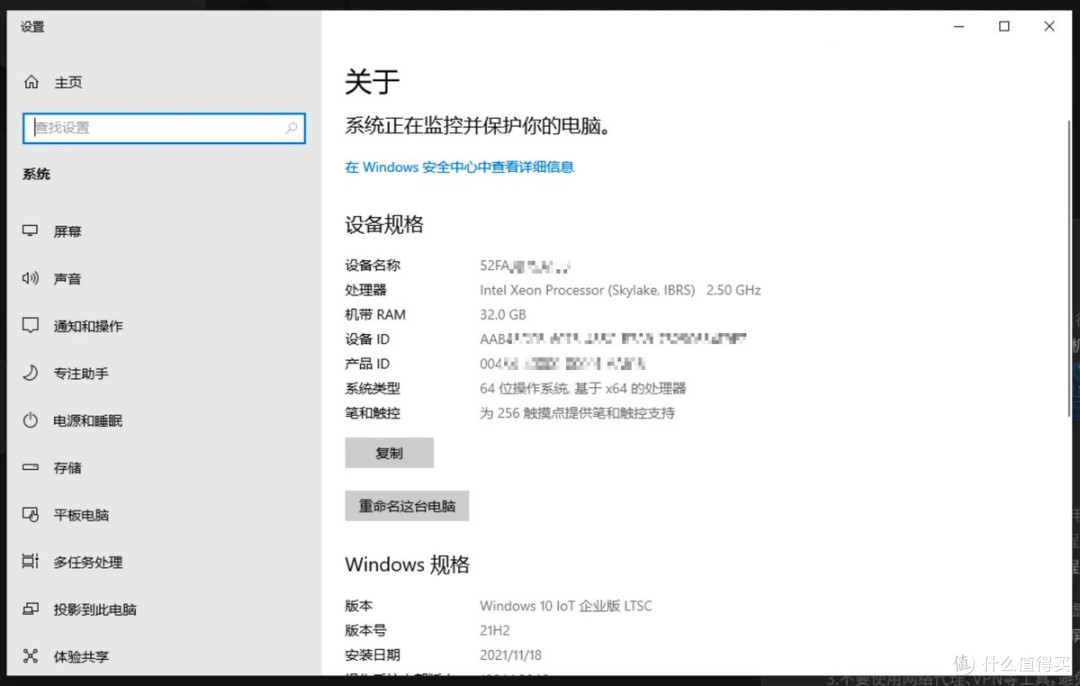
Task: Click the Intel Xeon Processor value
Action: coord(620,290)
